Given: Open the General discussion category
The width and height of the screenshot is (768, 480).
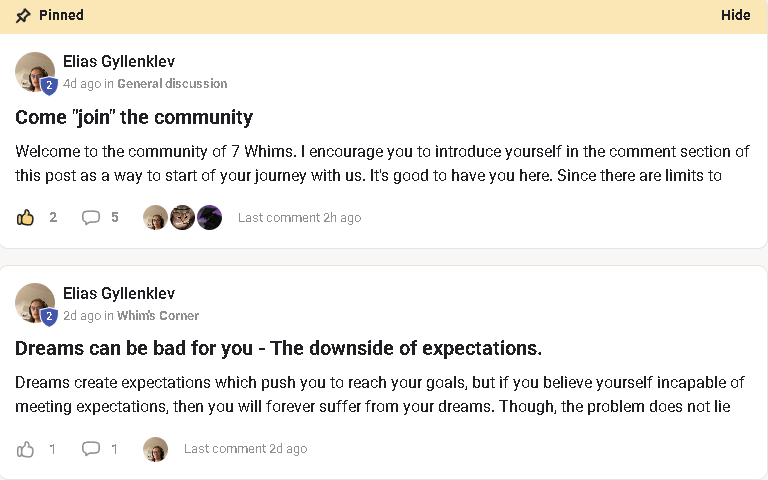Looking at the screenshot, I should pos(172,84).
